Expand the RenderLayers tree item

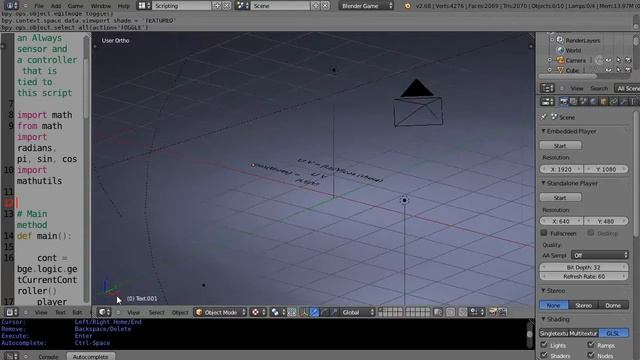coord(552,40)
